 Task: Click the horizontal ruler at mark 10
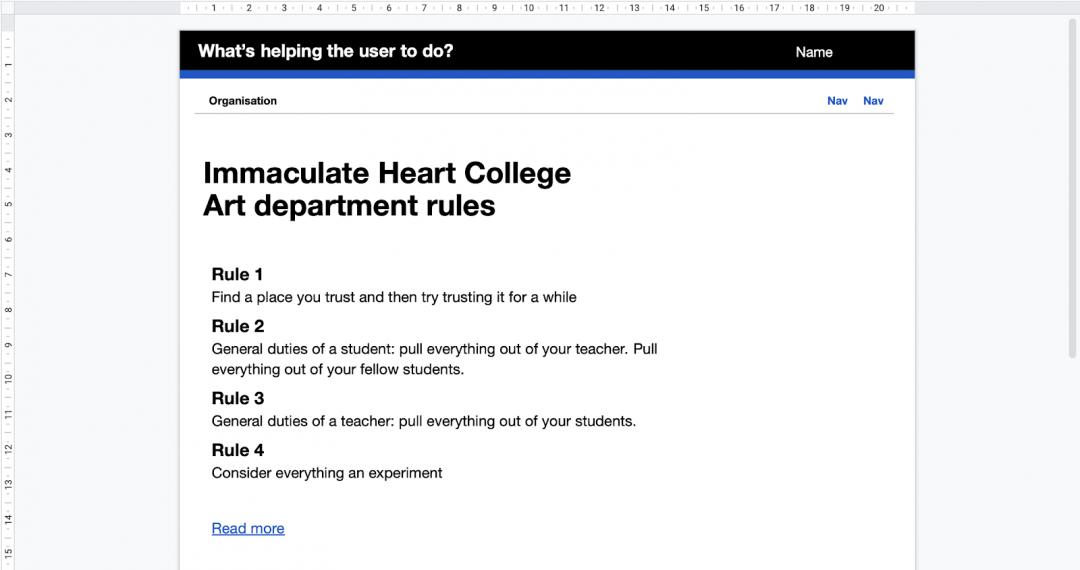pos(528,8)
